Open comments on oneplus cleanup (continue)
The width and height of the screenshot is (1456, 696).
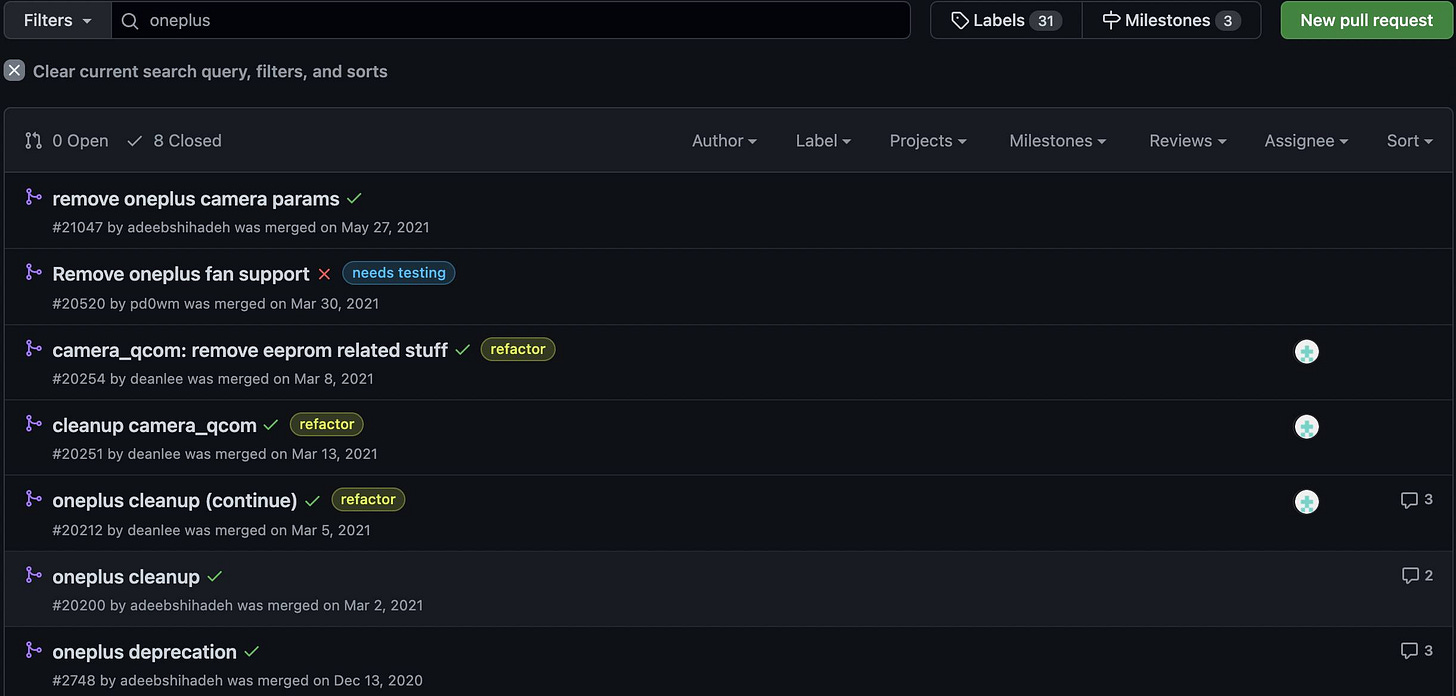point(1417,500)
